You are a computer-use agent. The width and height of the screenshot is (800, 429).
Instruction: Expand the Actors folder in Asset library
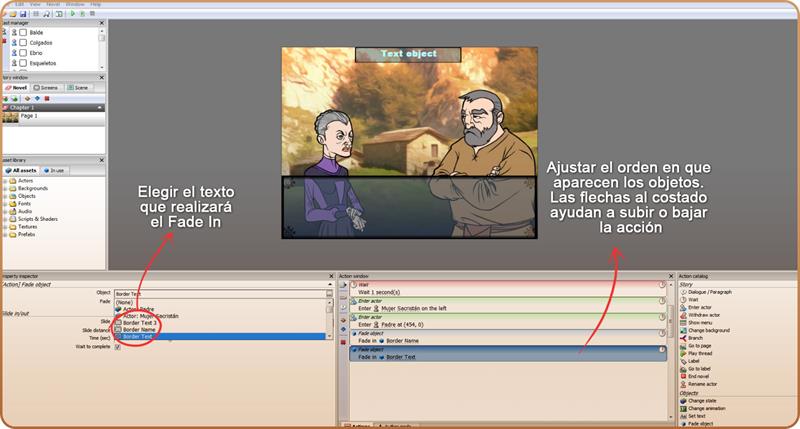pos(5,181)
